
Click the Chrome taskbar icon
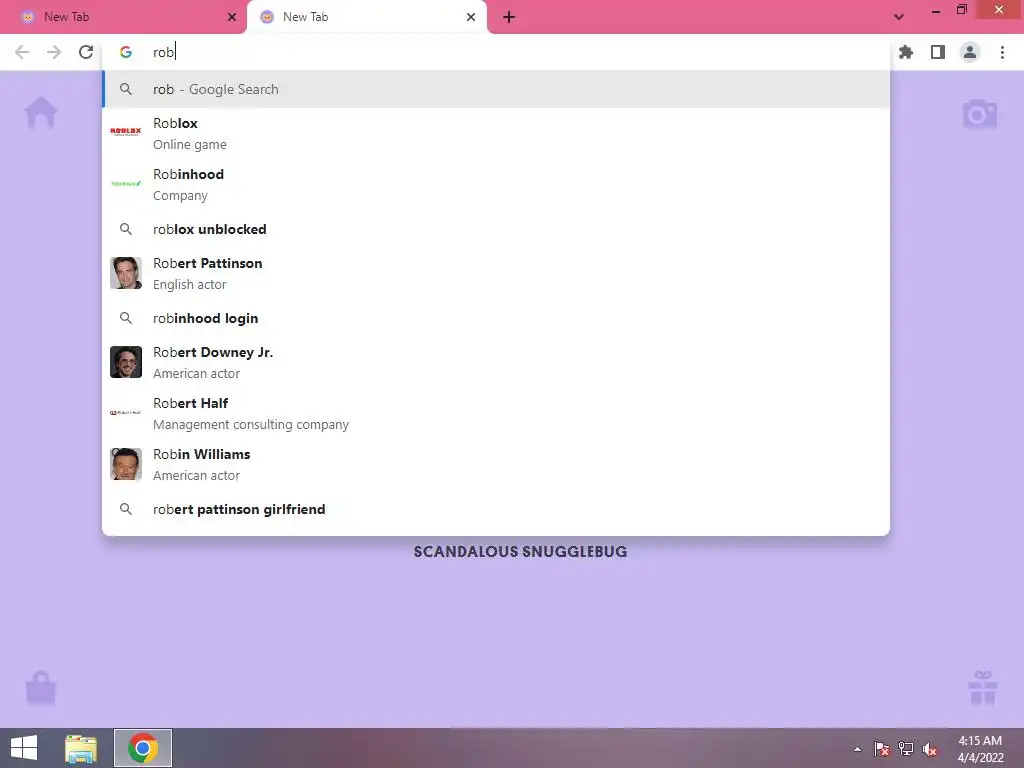(x=143, y=748)
